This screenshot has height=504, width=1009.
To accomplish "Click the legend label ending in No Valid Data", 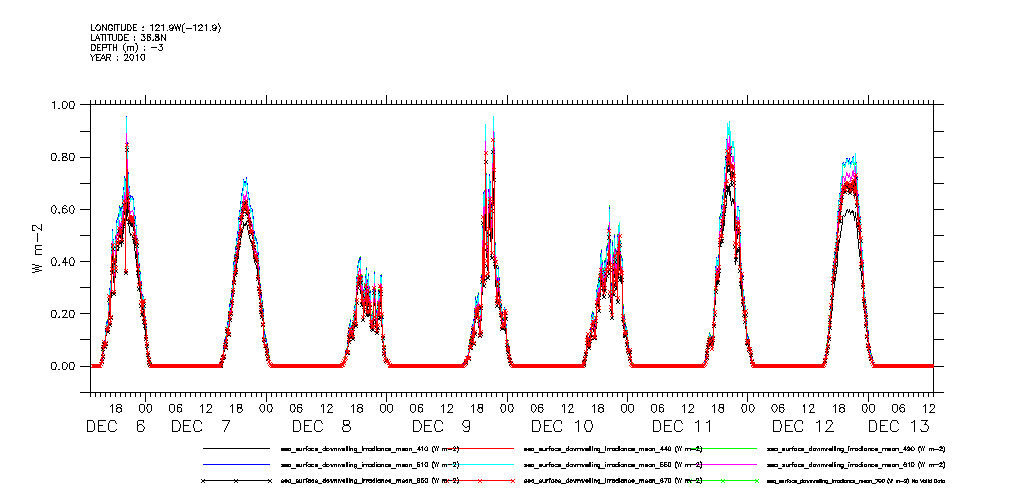I will pyautogui.click(x=856, y=481).
